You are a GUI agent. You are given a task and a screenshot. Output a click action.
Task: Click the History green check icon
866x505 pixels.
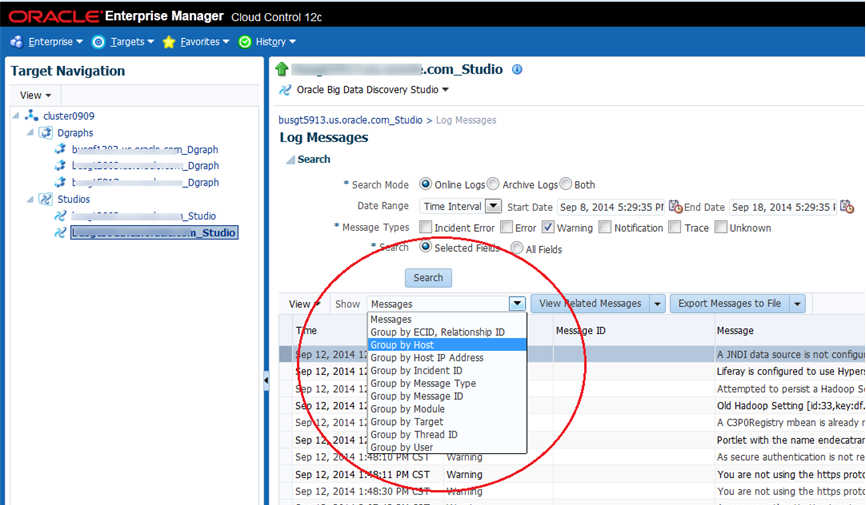pyautogui.click(x=245, y=42)
